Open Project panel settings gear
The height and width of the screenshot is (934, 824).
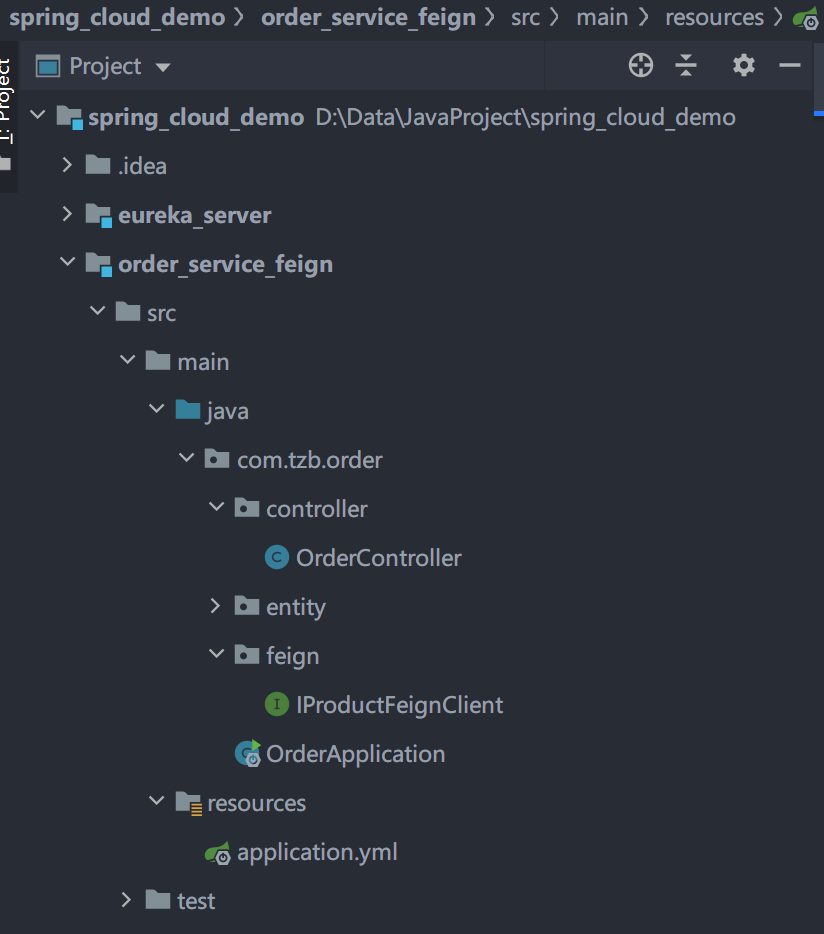point(743,66)
